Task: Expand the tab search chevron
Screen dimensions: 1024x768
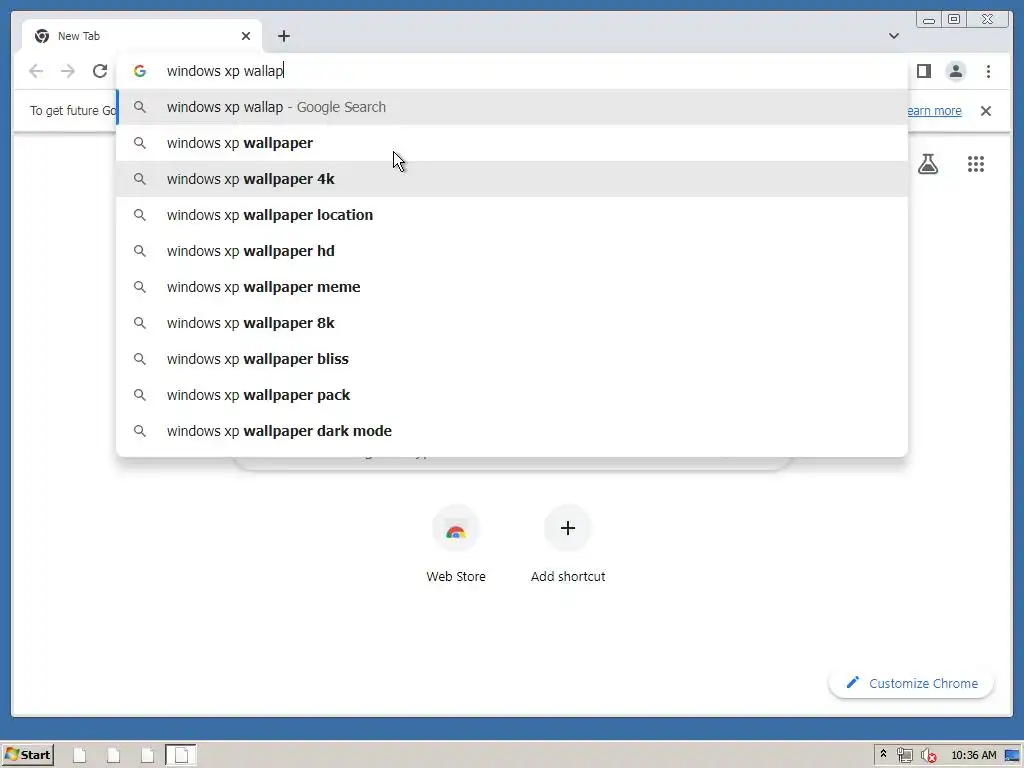Action: [893, 36]
